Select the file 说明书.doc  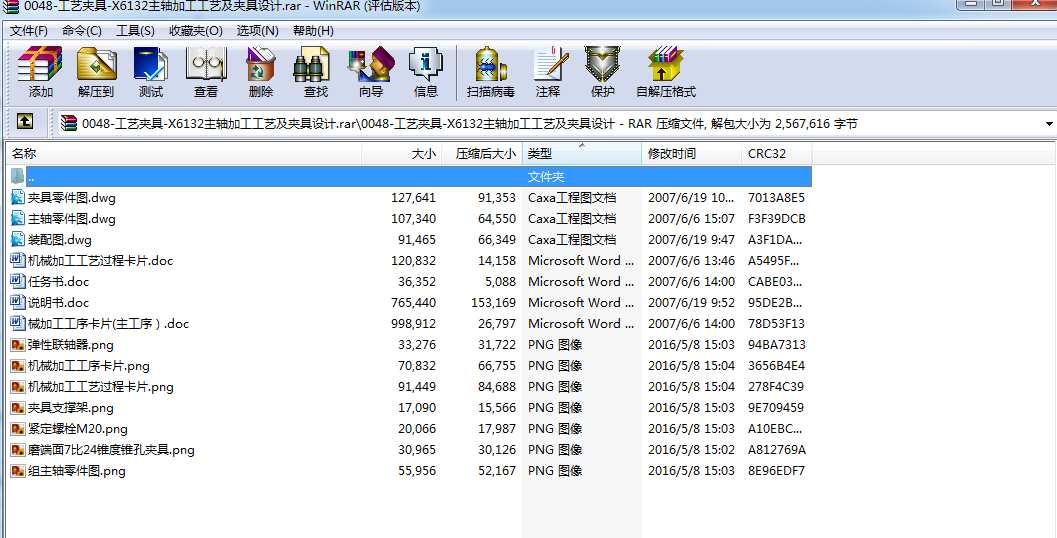tap(59, 303)
